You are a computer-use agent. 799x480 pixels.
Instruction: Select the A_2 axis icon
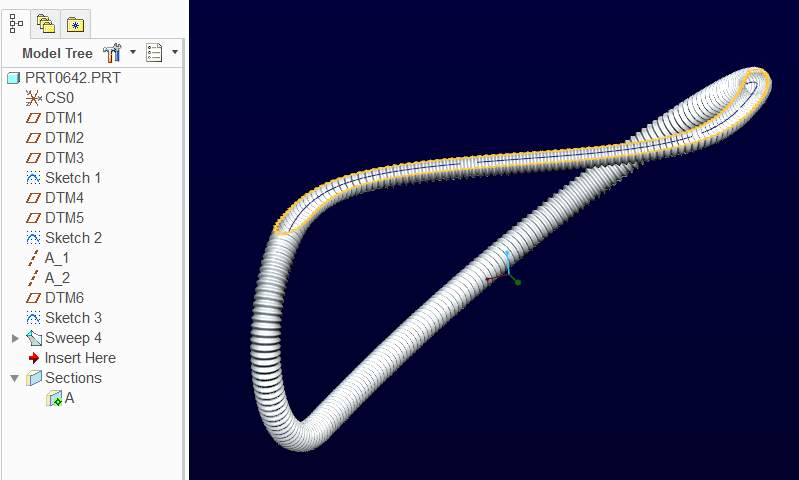tap(33, 278)
